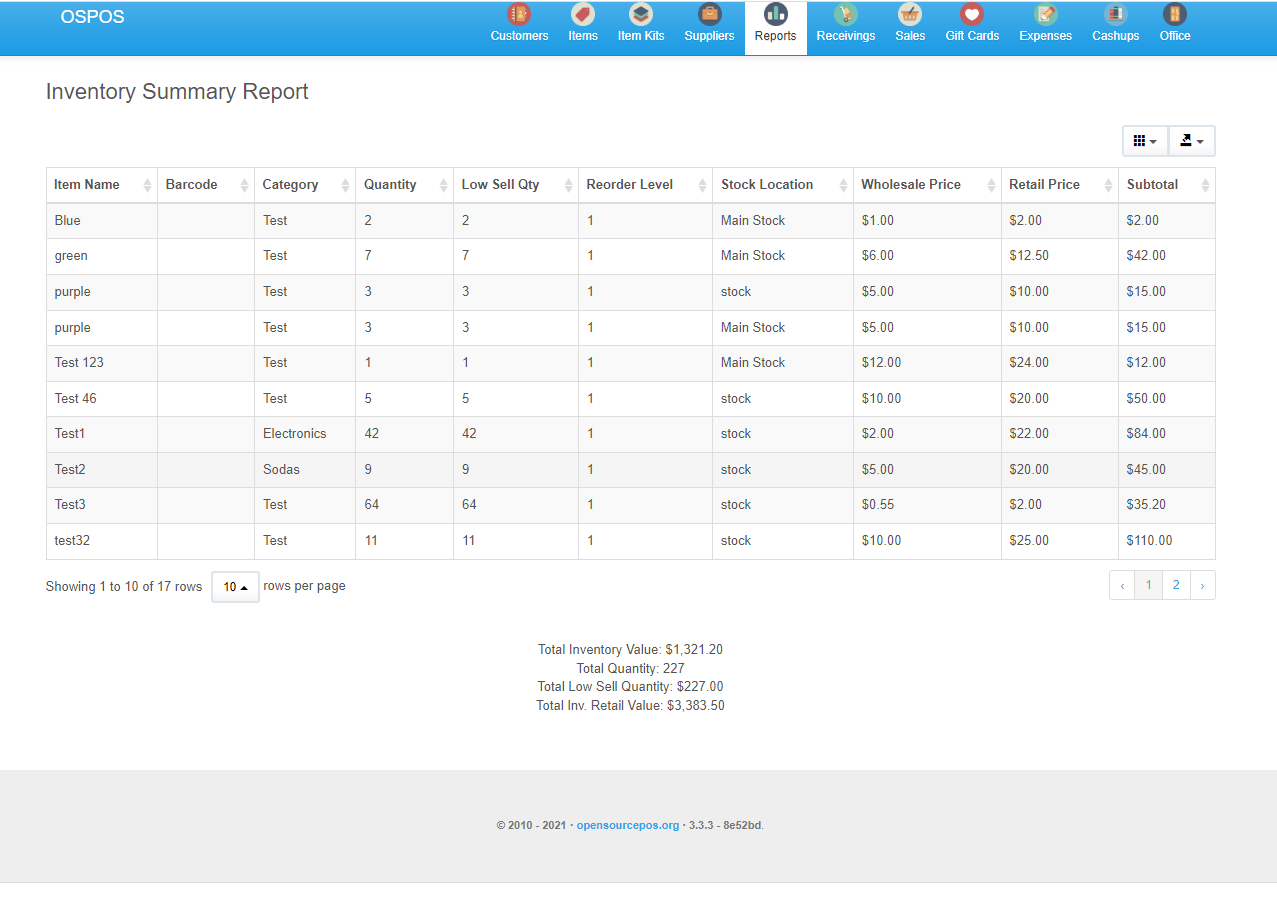
Task: Open the columns visibility dropdown
Action: click(1144, 140)
